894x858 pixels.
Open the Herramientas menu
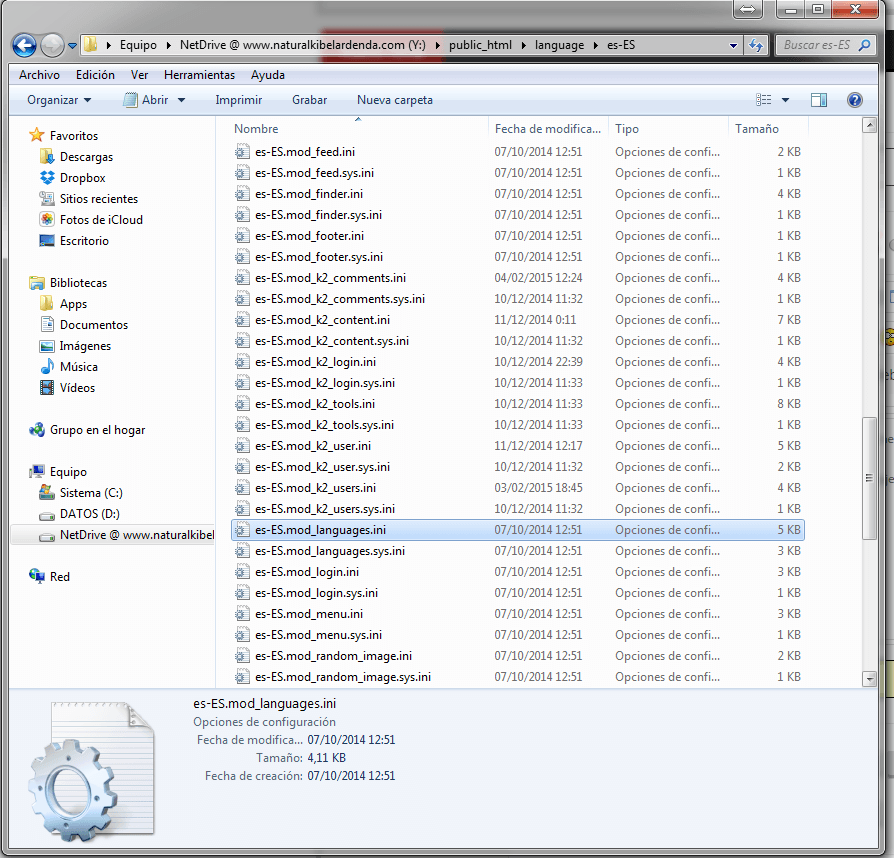(x=200, y=75)
